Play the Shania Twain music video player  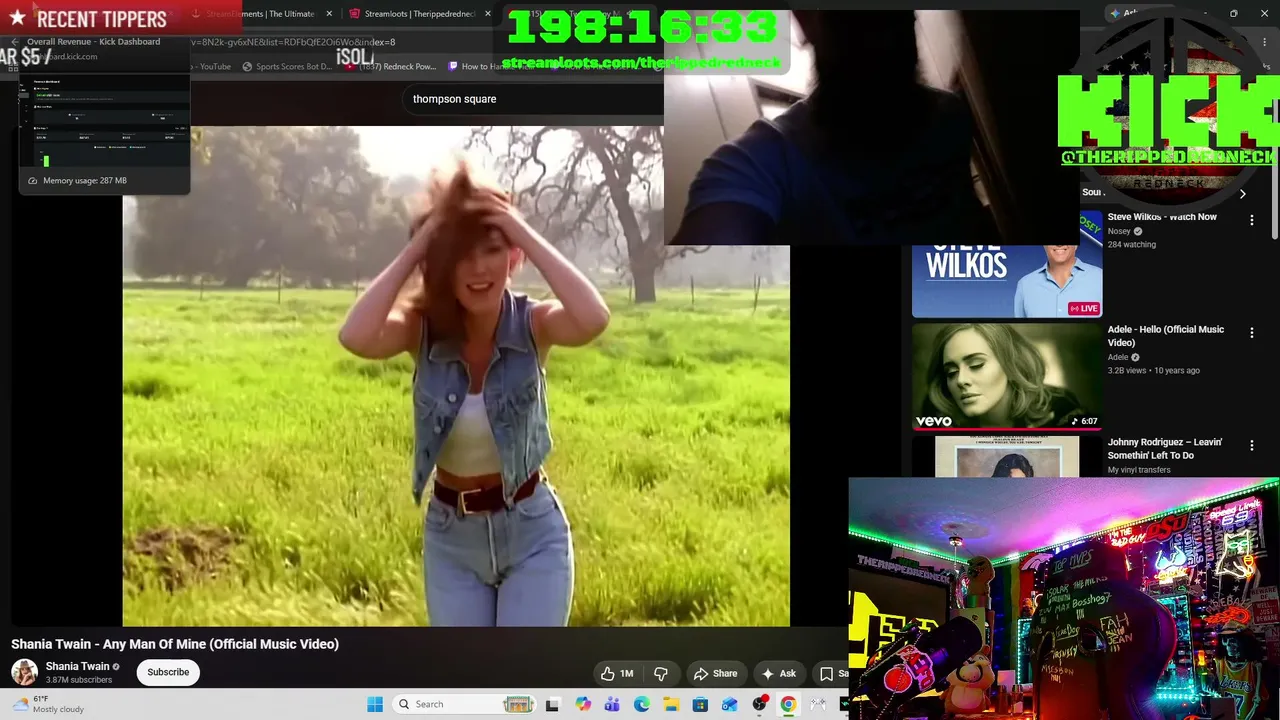(x=456, y=376)
